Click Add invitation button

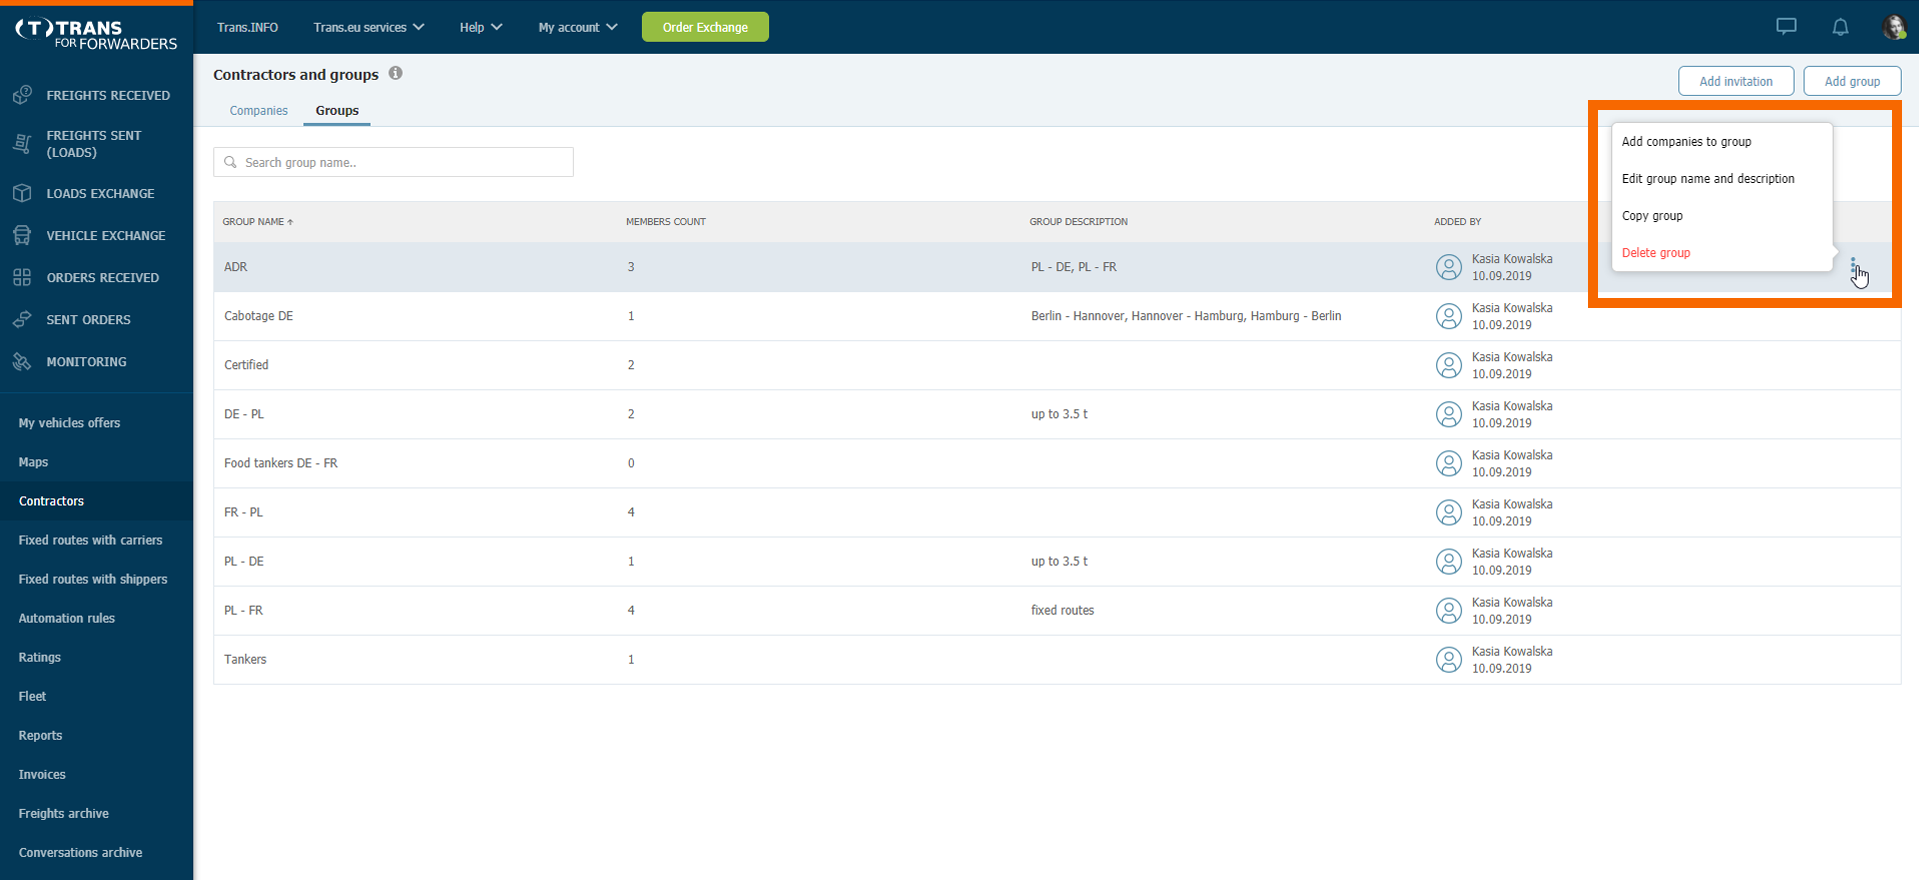1736,81
